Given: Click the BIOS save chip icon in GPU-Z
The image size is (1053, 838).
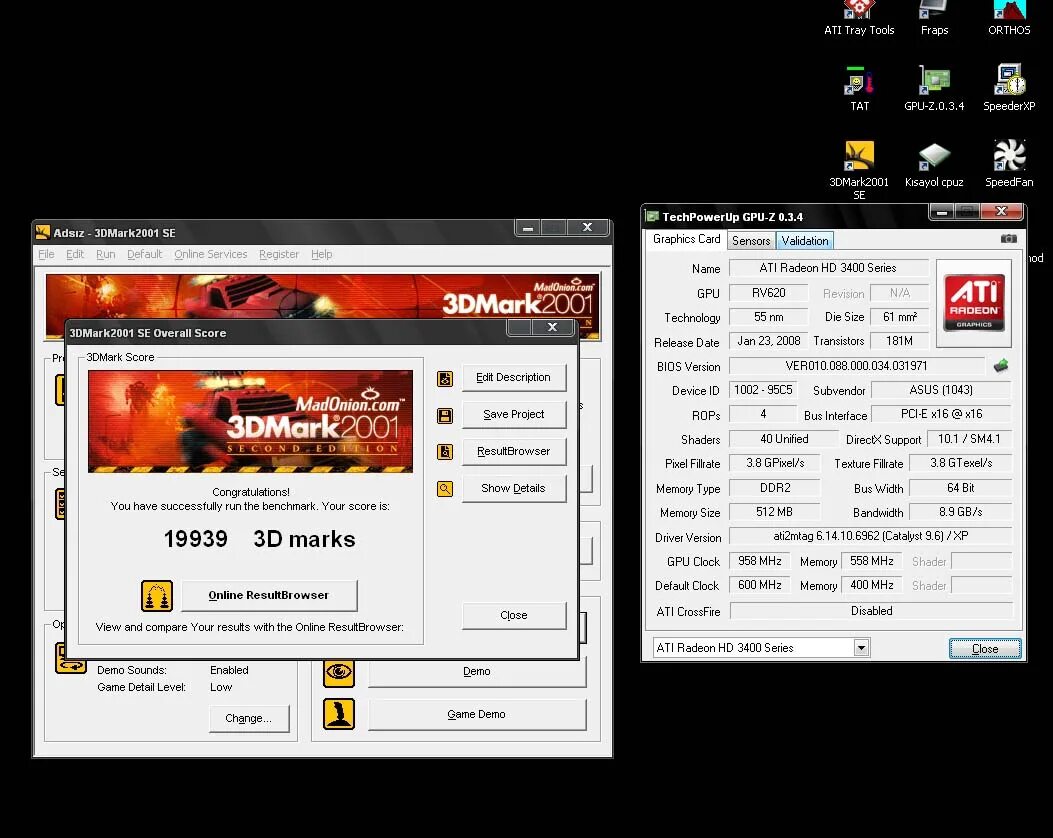Looking at the screenshot, I should (1001, 366).
